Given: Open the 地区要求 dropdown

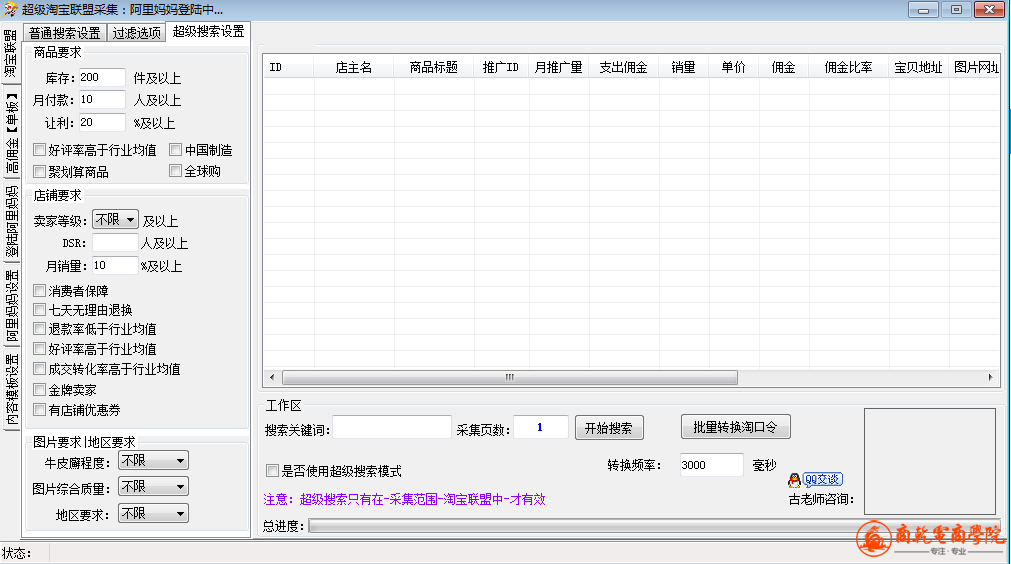Looking at the screenshot, I should 153,513.
